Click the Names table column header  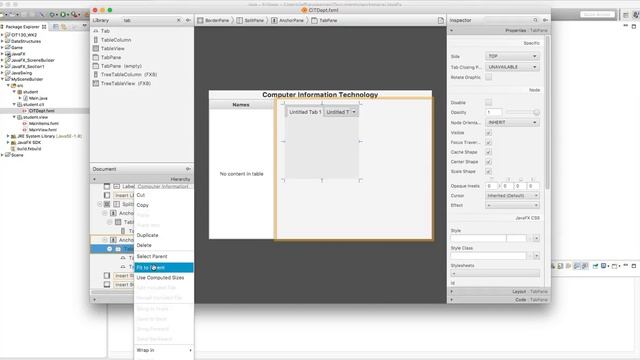pyautogui.click(x=241, y=105)
